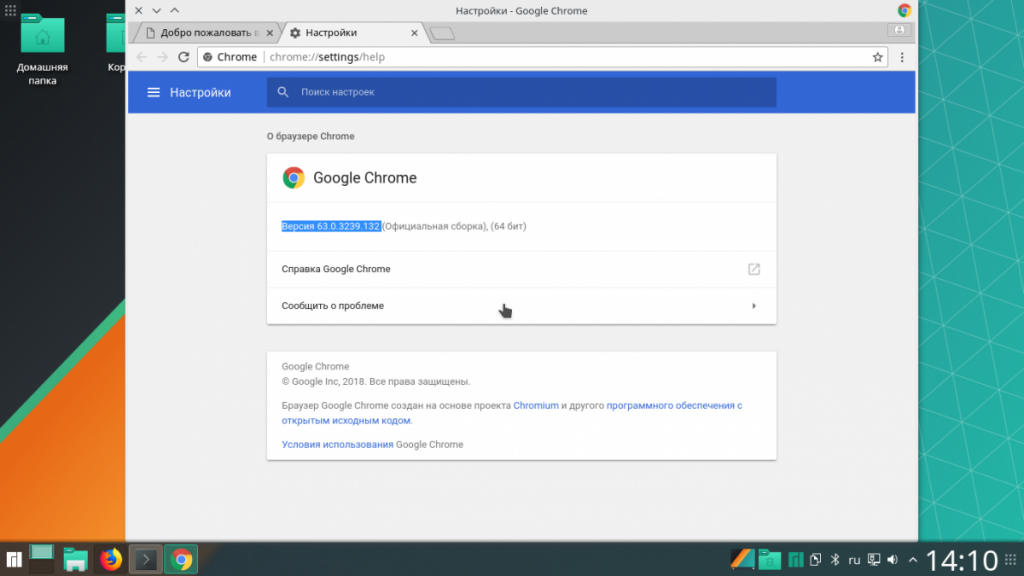Click the 14:10 clock
Screen dimensions: 1024x576
(962, 560)
